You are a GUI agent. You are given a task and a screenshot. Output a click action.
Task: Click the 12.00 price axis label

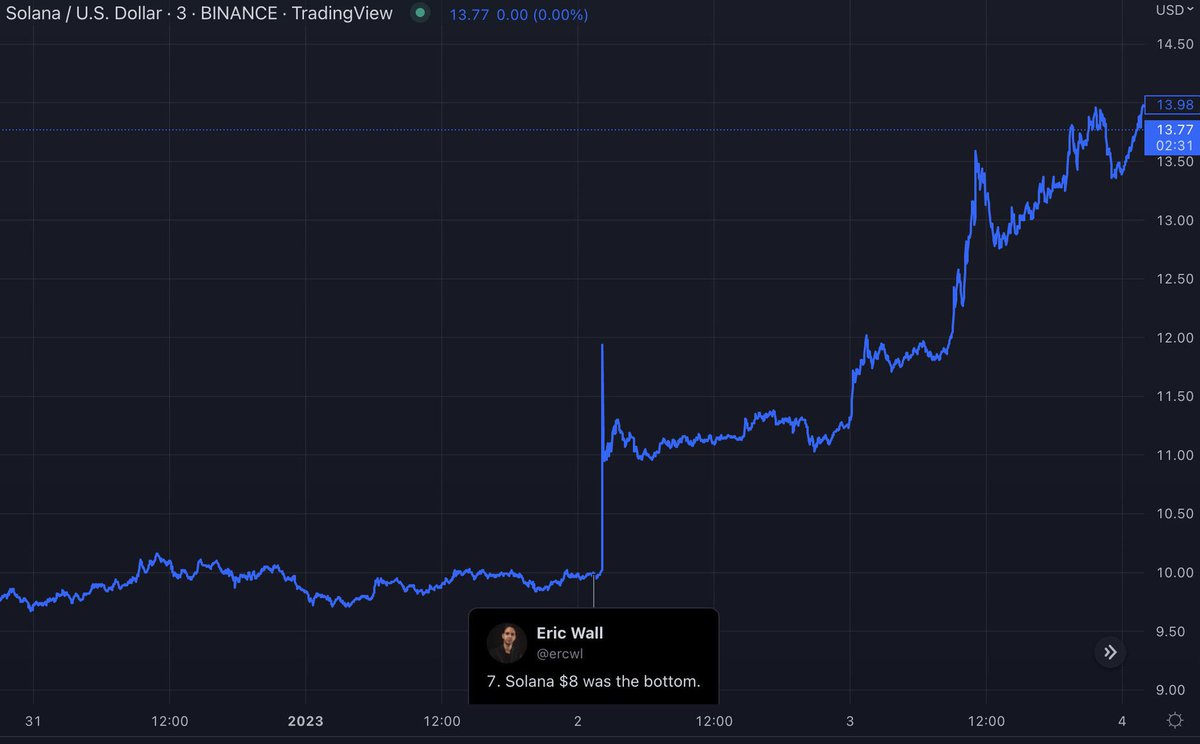coord(1173,338)
